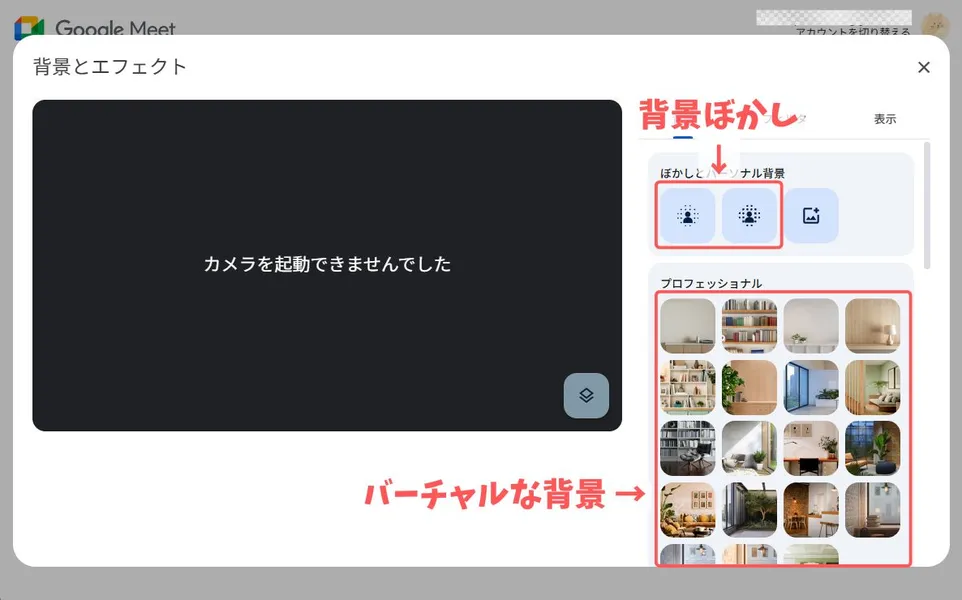962x600 pixels.
Task: Choose glass window city view background
Action: [x=811, y=387]
